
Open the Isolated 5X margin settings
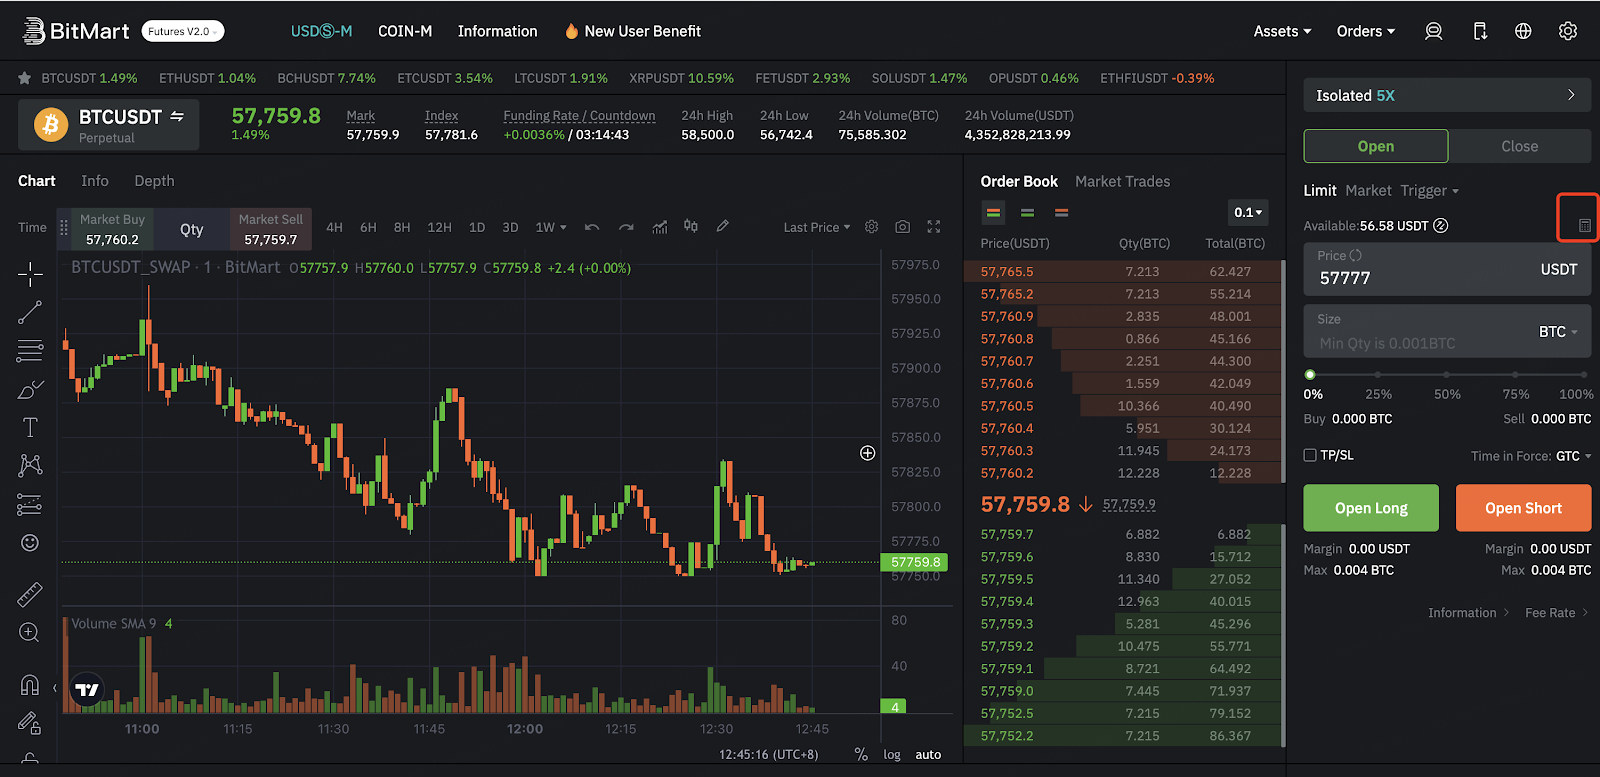(x=1447, y=95)
